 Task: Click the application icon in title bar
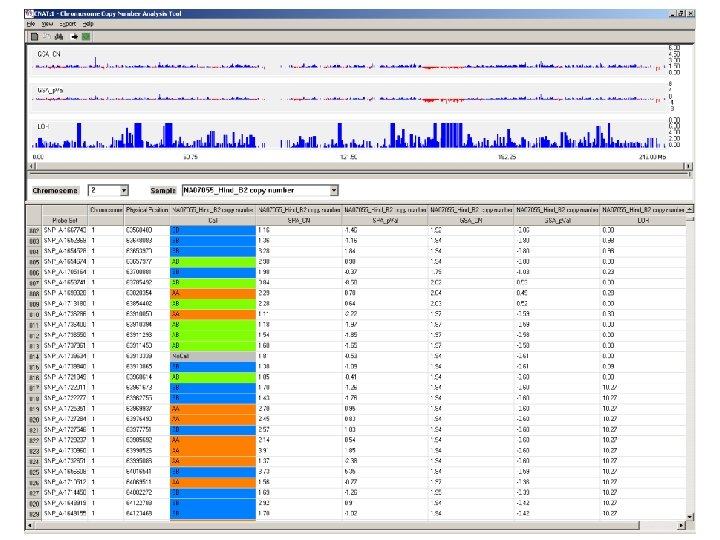click(x=29, y=14)
